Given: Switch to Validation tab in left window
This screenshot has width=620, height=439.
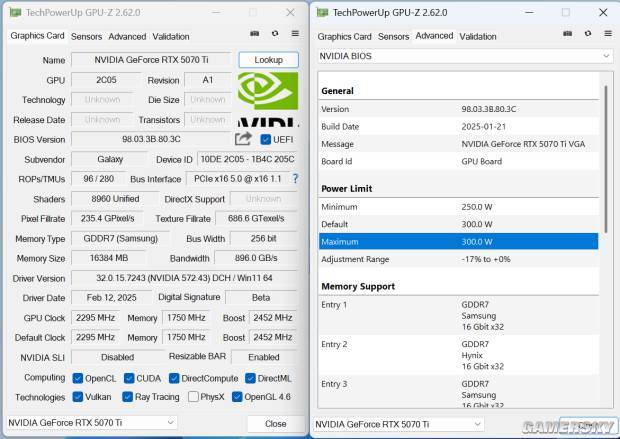Looking at the screenshot, I should point(171,36).
